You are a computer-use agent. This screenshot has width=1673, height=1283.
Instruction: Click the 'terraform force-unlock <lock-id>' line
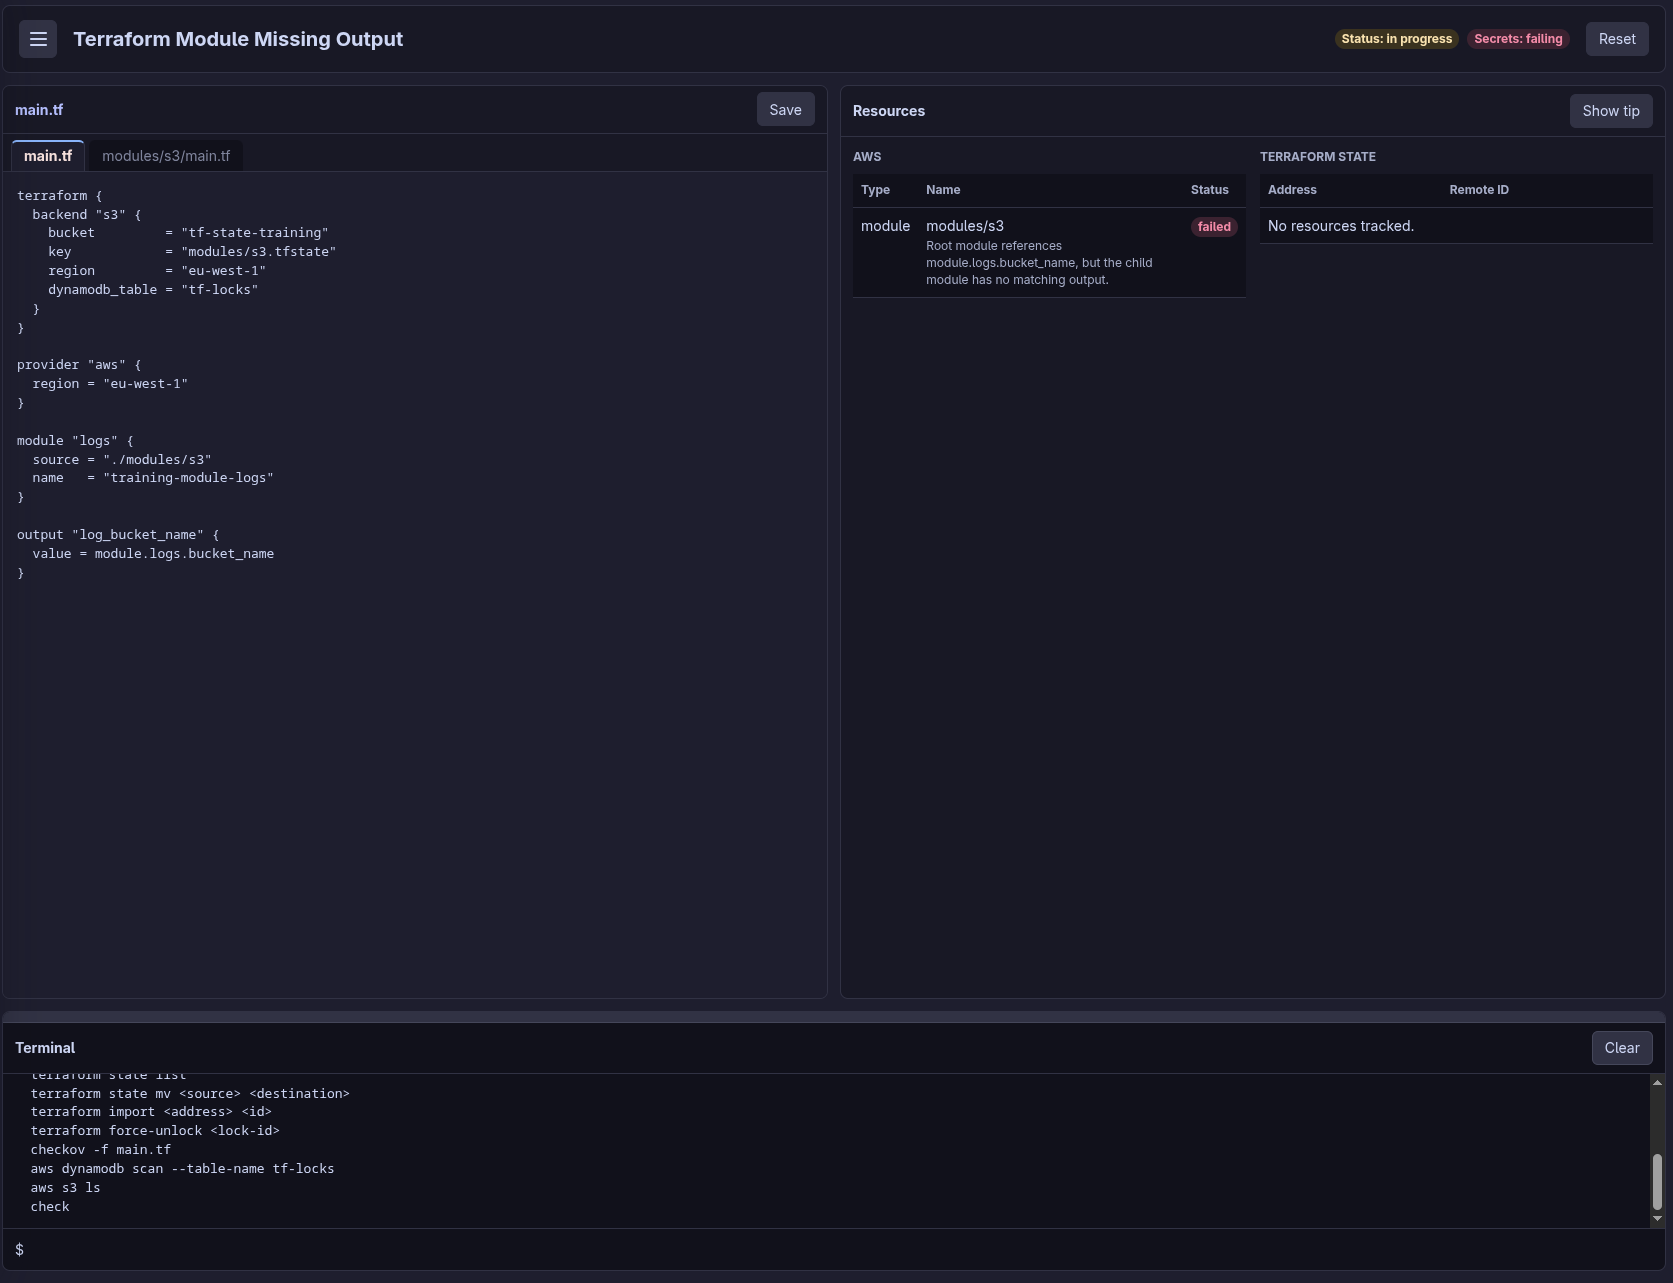[x=155, y=1131]
